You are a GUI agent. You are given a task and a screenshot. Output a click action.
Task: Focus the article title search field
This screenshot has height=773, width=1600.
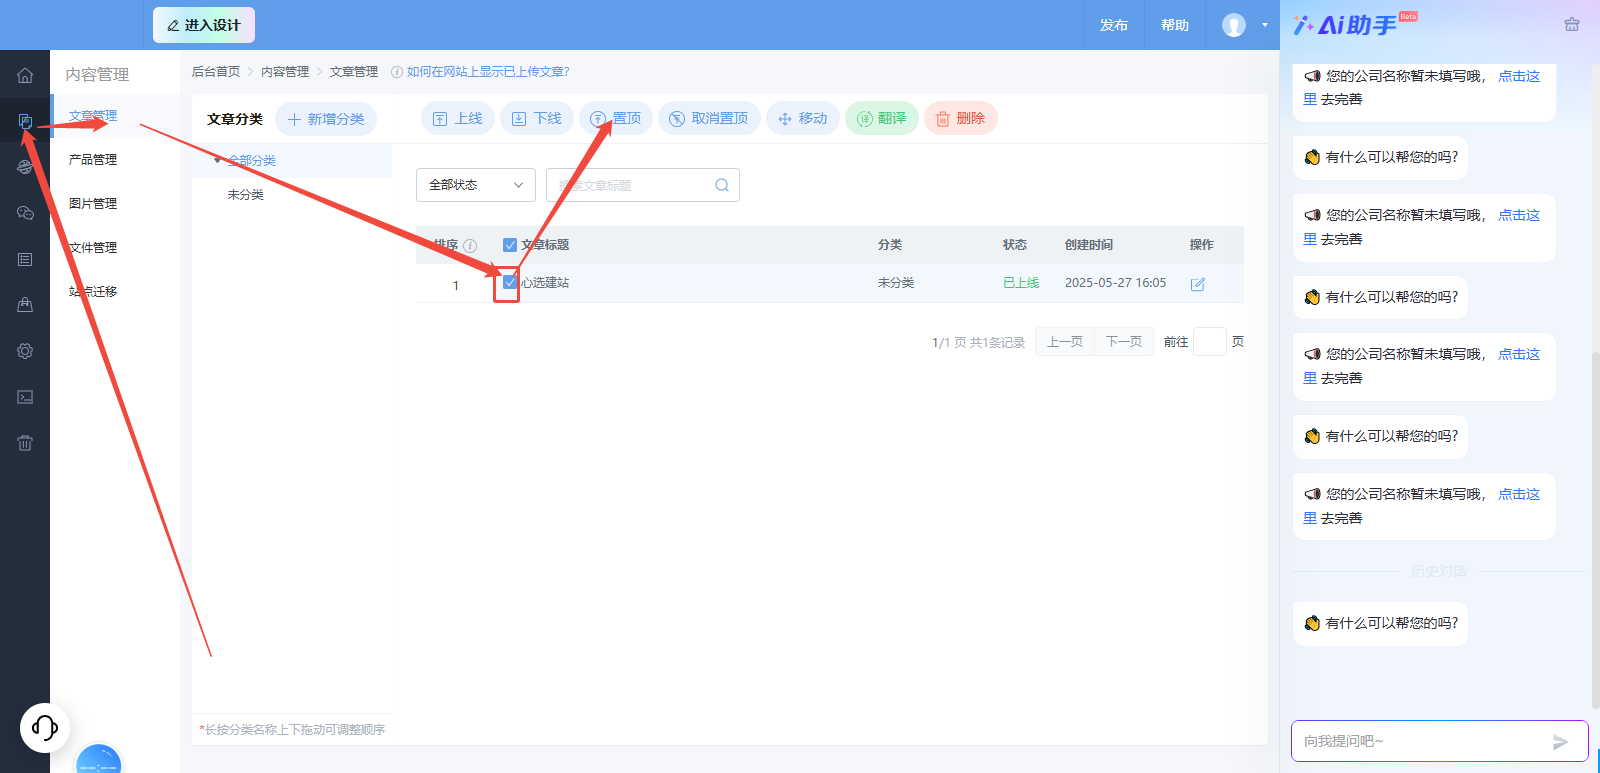(x=643, y=185)
